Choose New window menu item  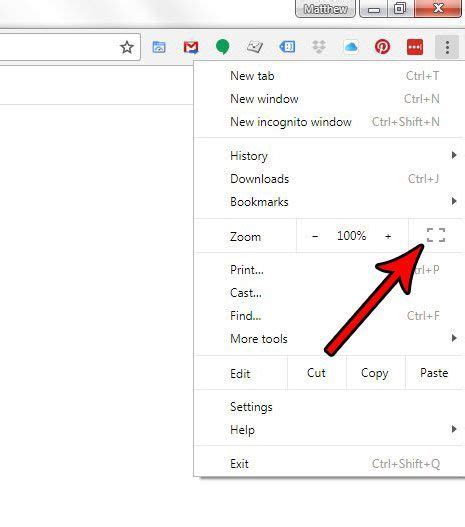coord(329,99)
